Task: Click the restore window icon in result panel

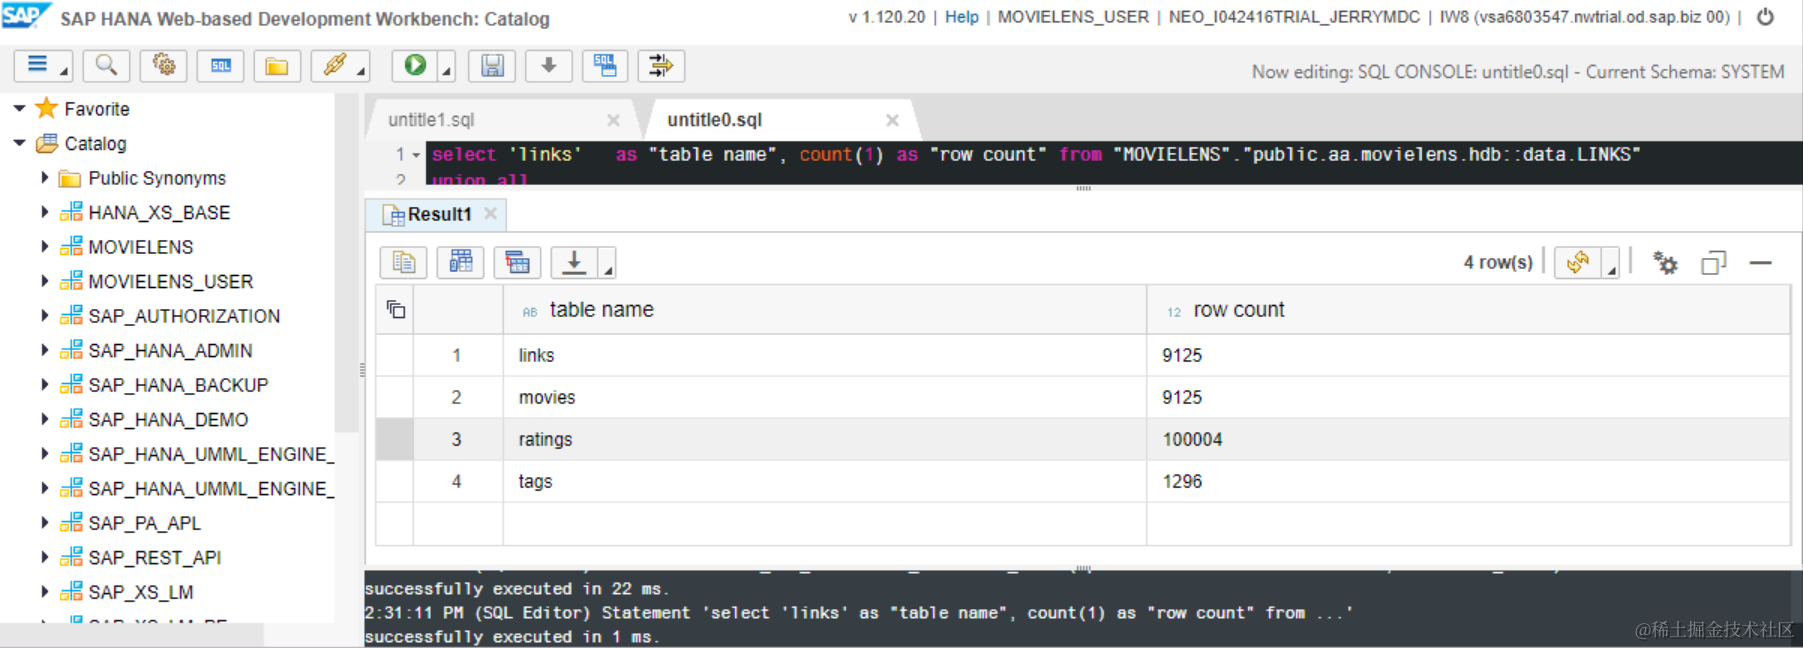Action: click(1713, 262)
